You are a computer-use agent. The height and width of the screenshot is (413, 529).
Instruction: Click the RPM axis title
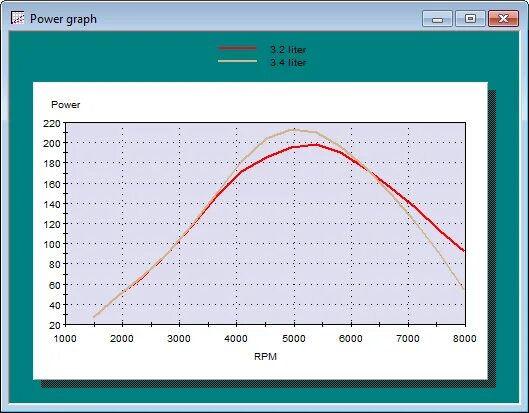point(266,357)
